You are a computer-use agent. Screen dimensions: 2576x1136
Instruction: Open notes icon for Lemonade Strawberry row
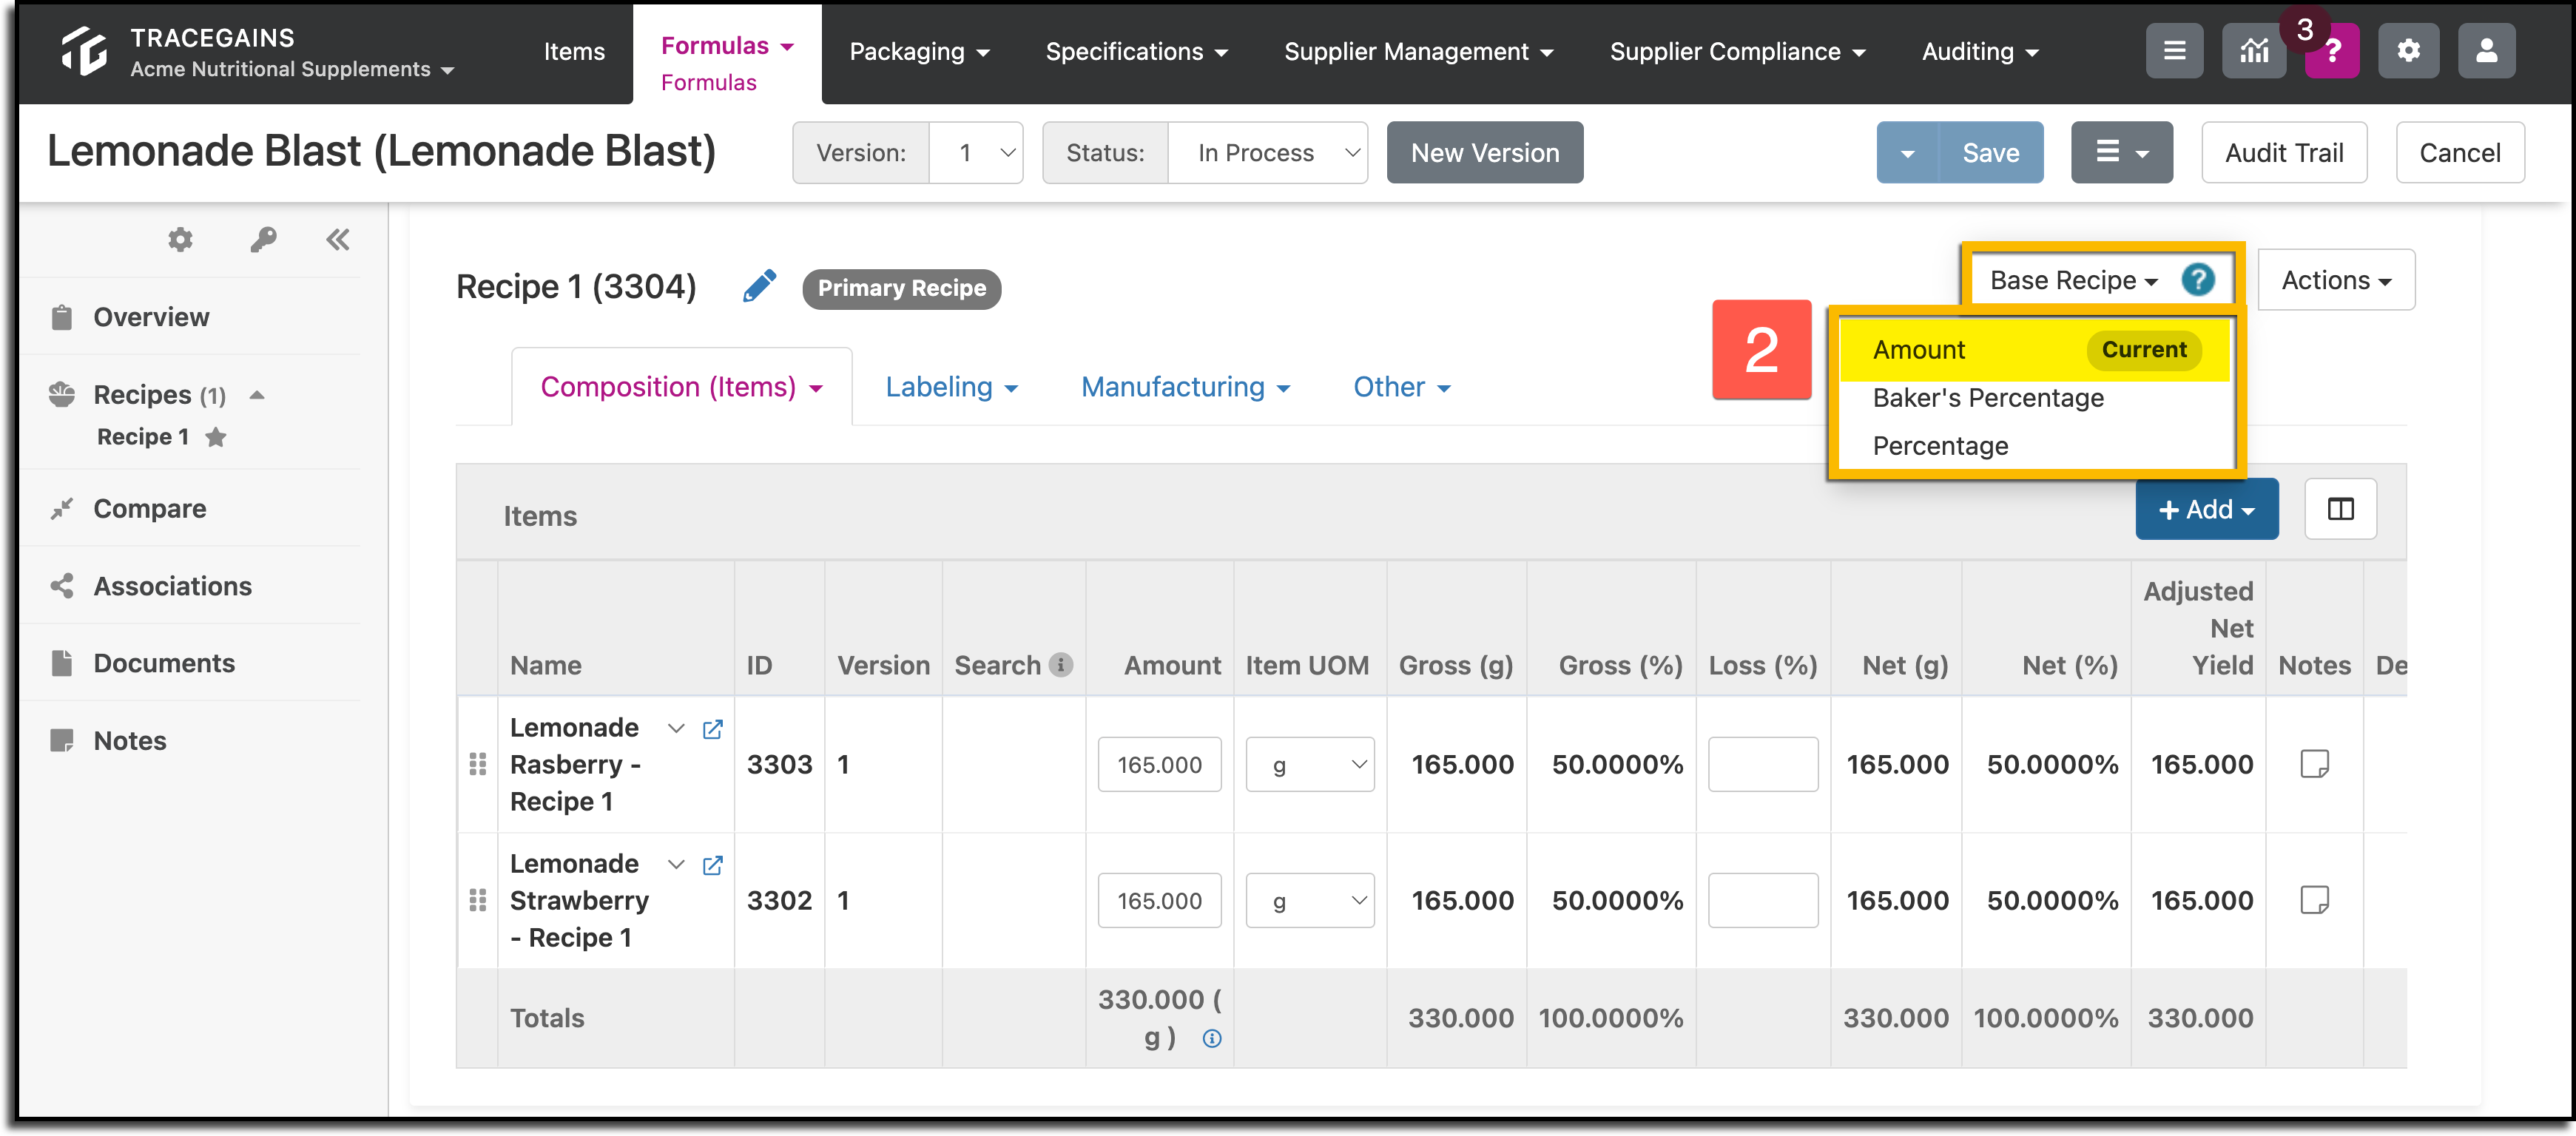(x=2314, y=900)
